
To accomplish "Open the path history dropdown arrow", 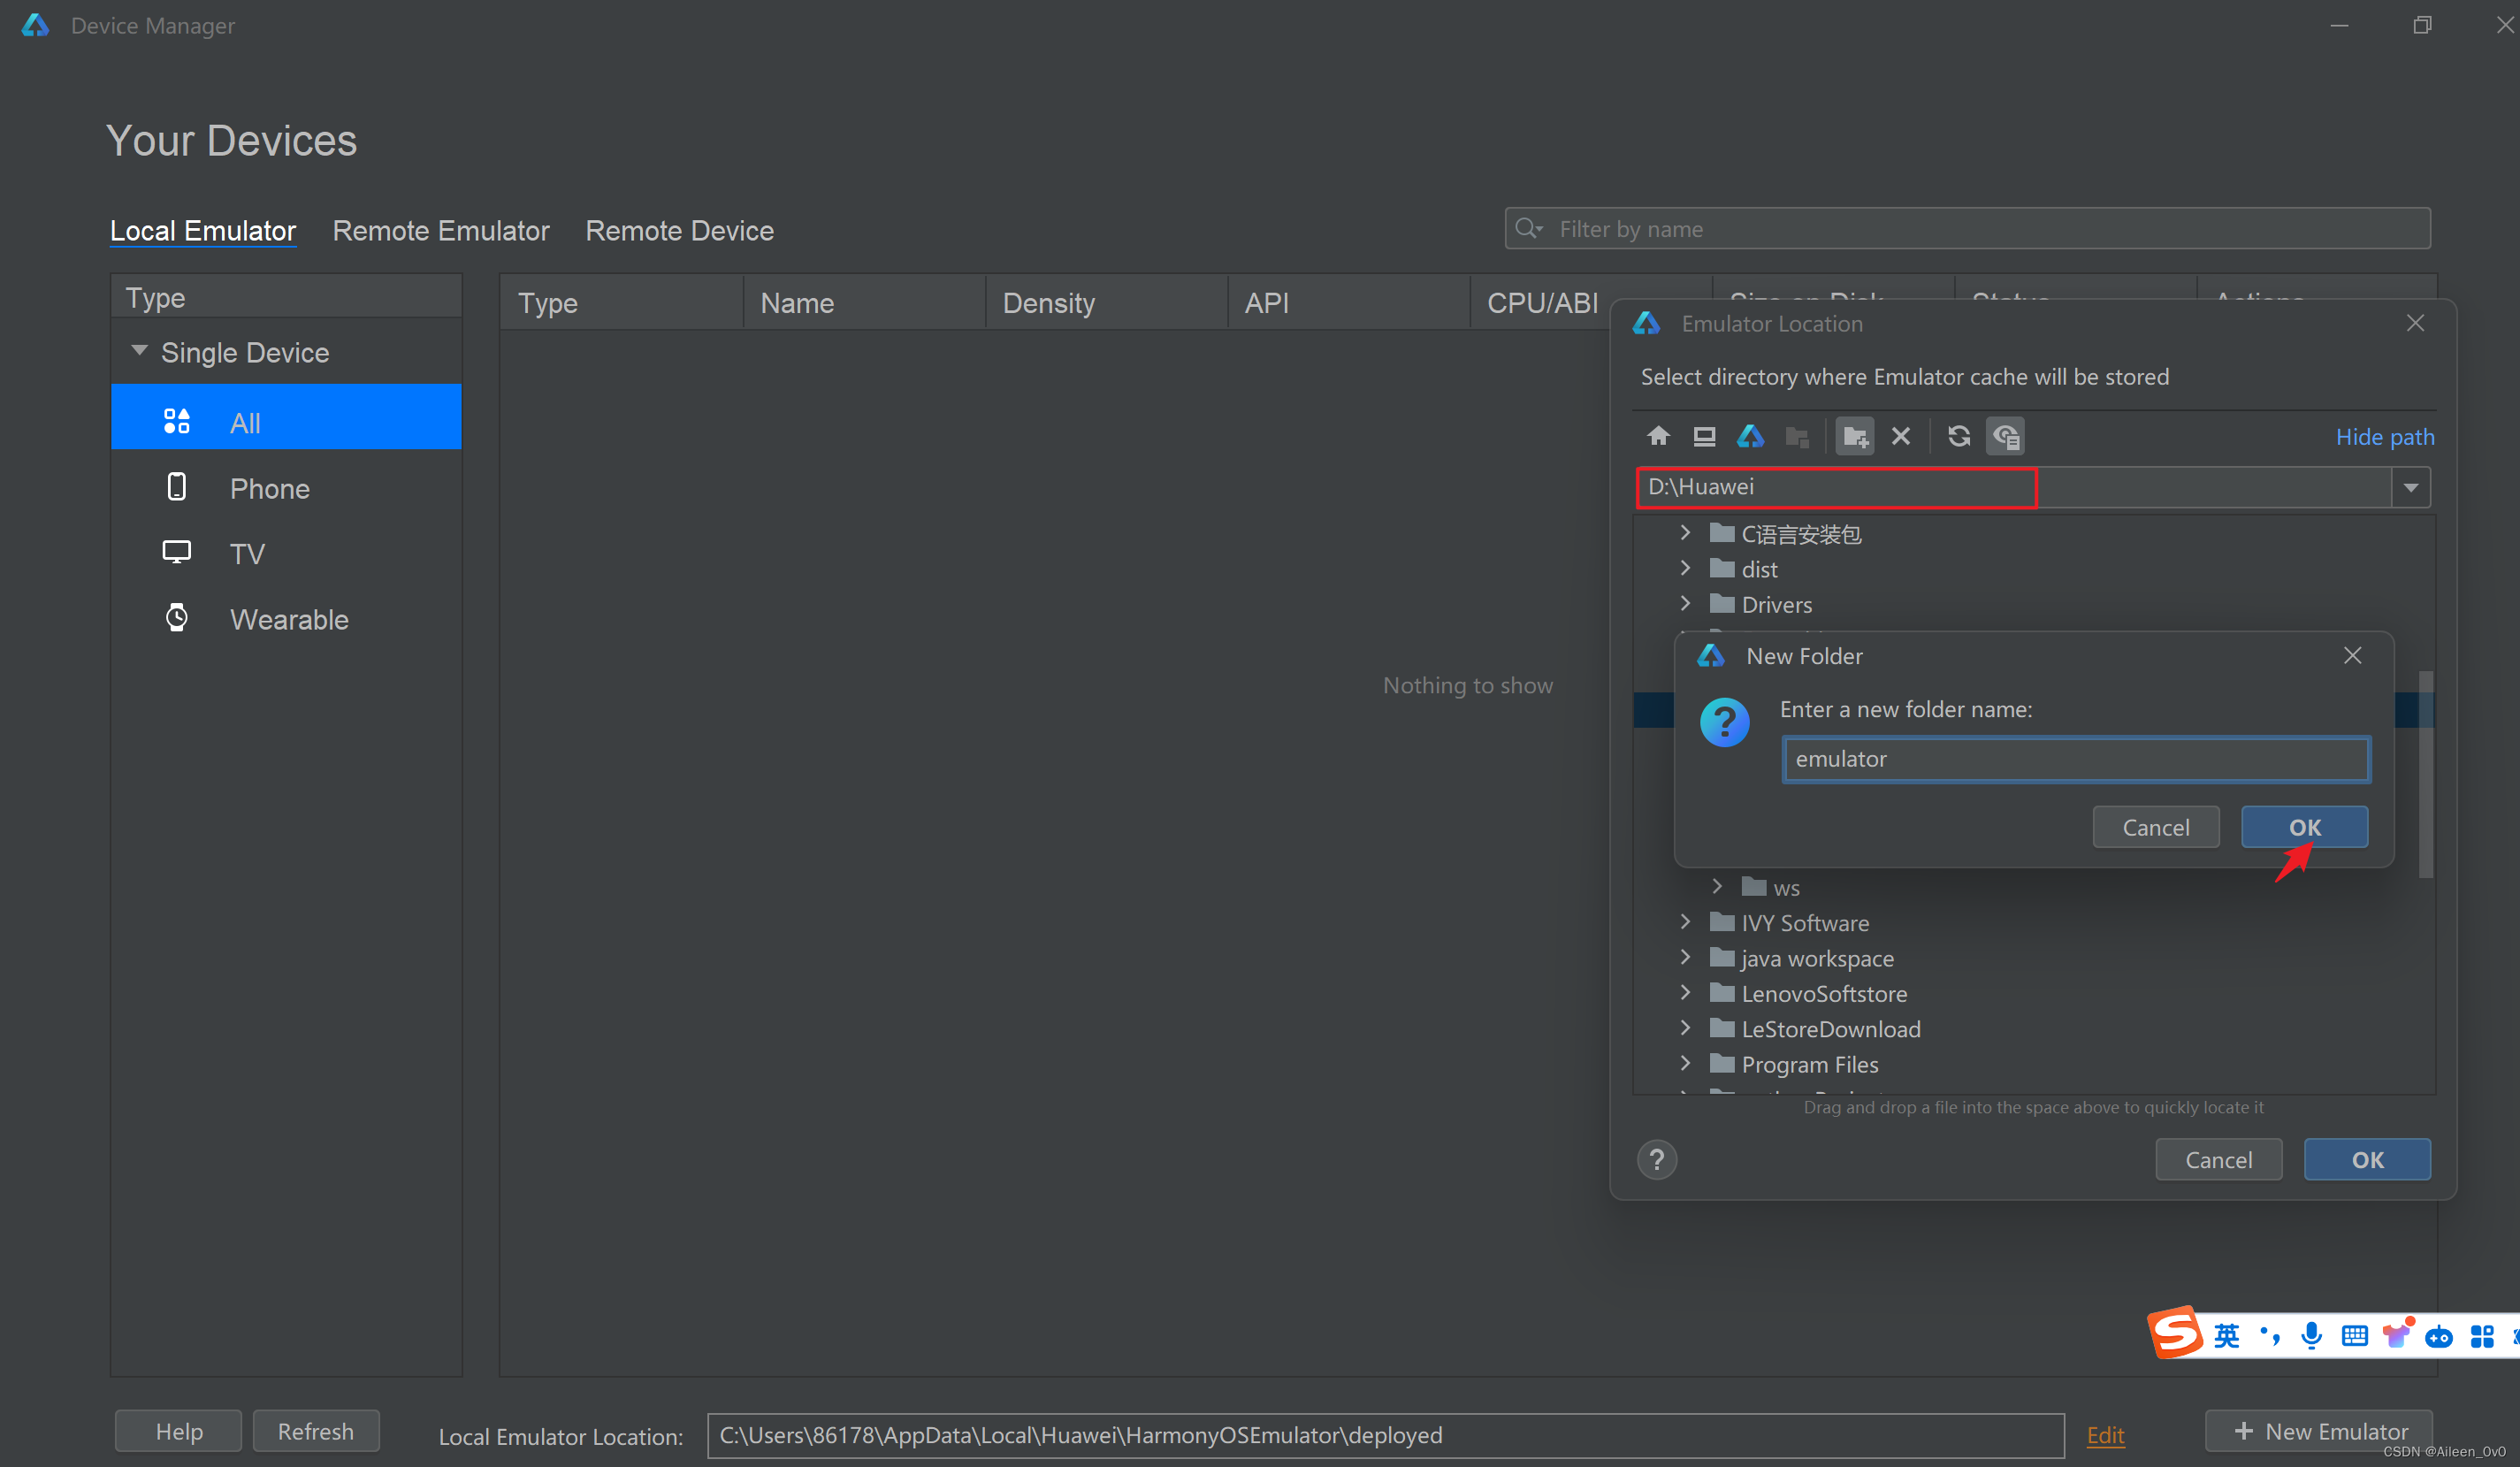I will (x=2411, y=487).
